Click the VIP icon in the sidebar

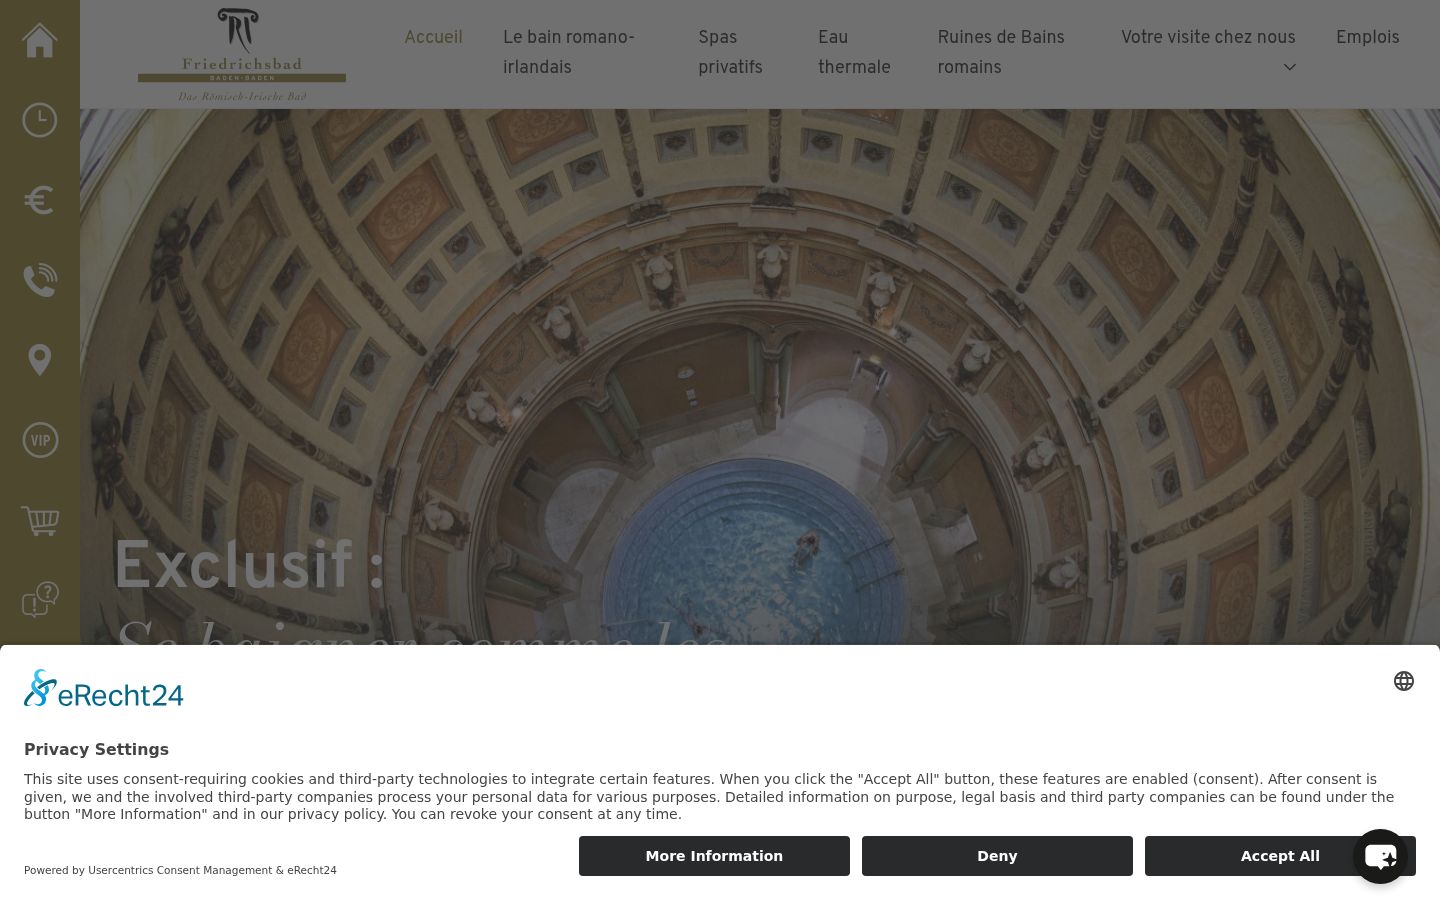point(40,440)
